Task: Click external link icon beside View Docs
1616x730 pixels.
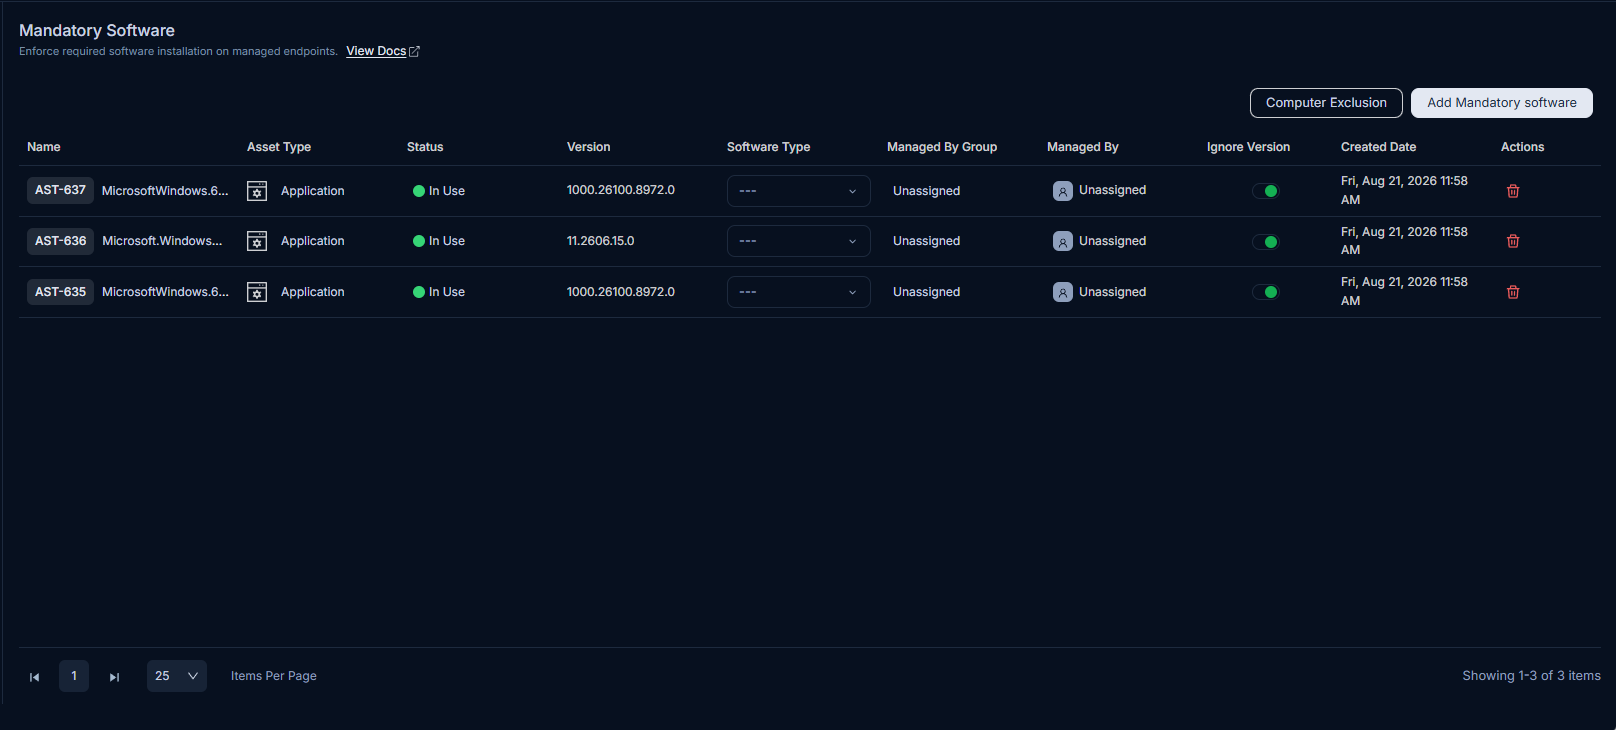Action: (x=415, y=51)
